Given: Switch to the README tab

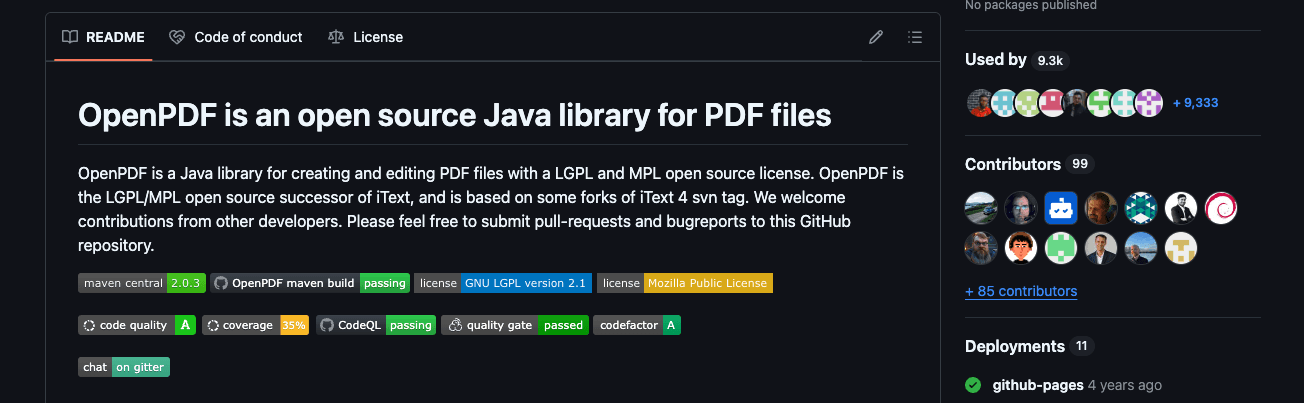Looking at the screenshot, I should coord(103,37).
